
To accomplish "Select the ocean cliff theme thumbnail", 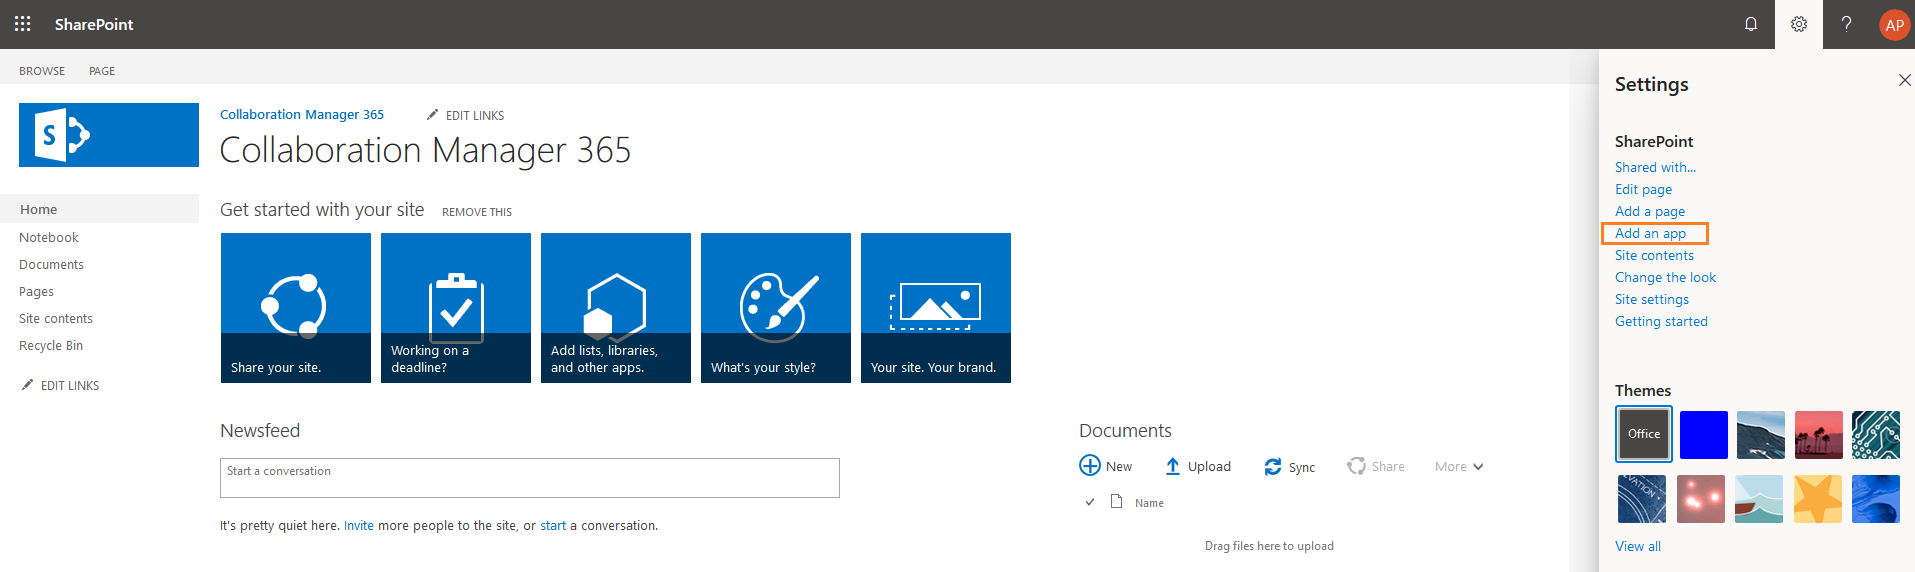I will pyautogui.click(x=1761, y=435).
